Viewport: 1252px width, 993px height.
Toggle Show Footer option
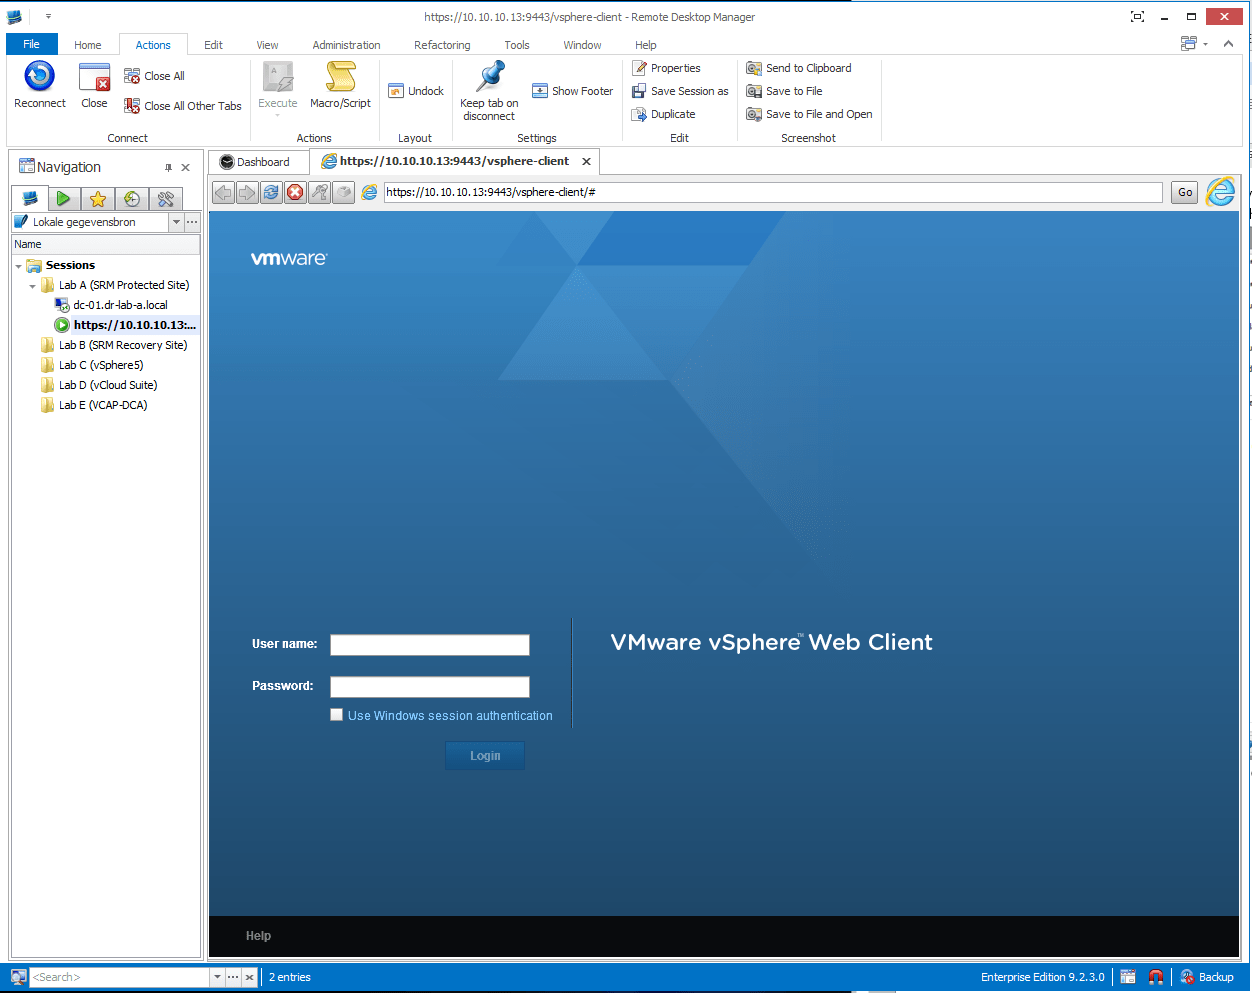tap(572, 91)
